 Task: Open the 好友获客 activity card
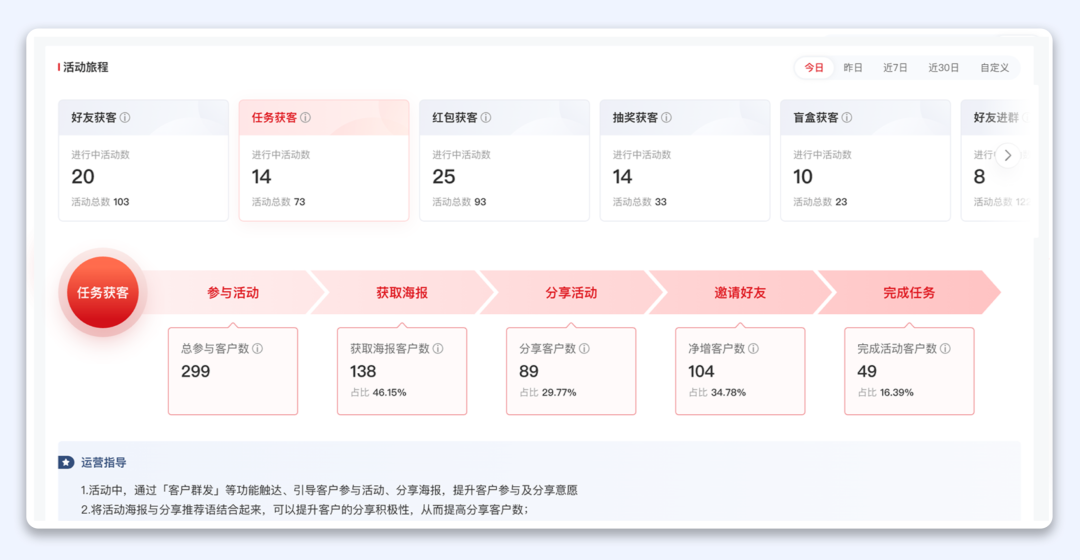tap(143, 160)
